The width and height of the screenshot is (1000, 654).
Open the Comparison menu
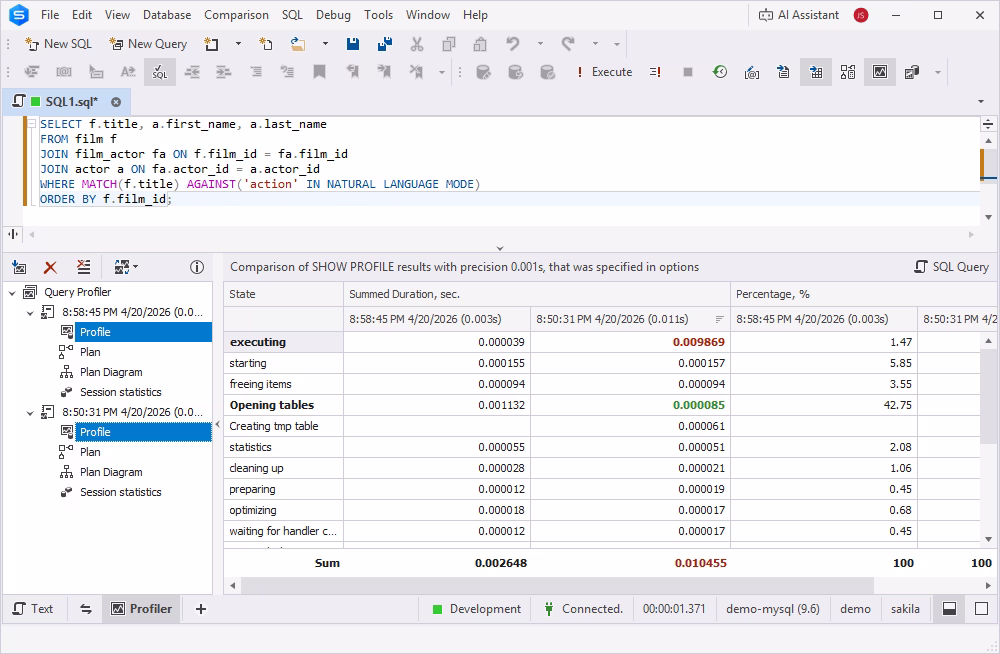(237, 15)
